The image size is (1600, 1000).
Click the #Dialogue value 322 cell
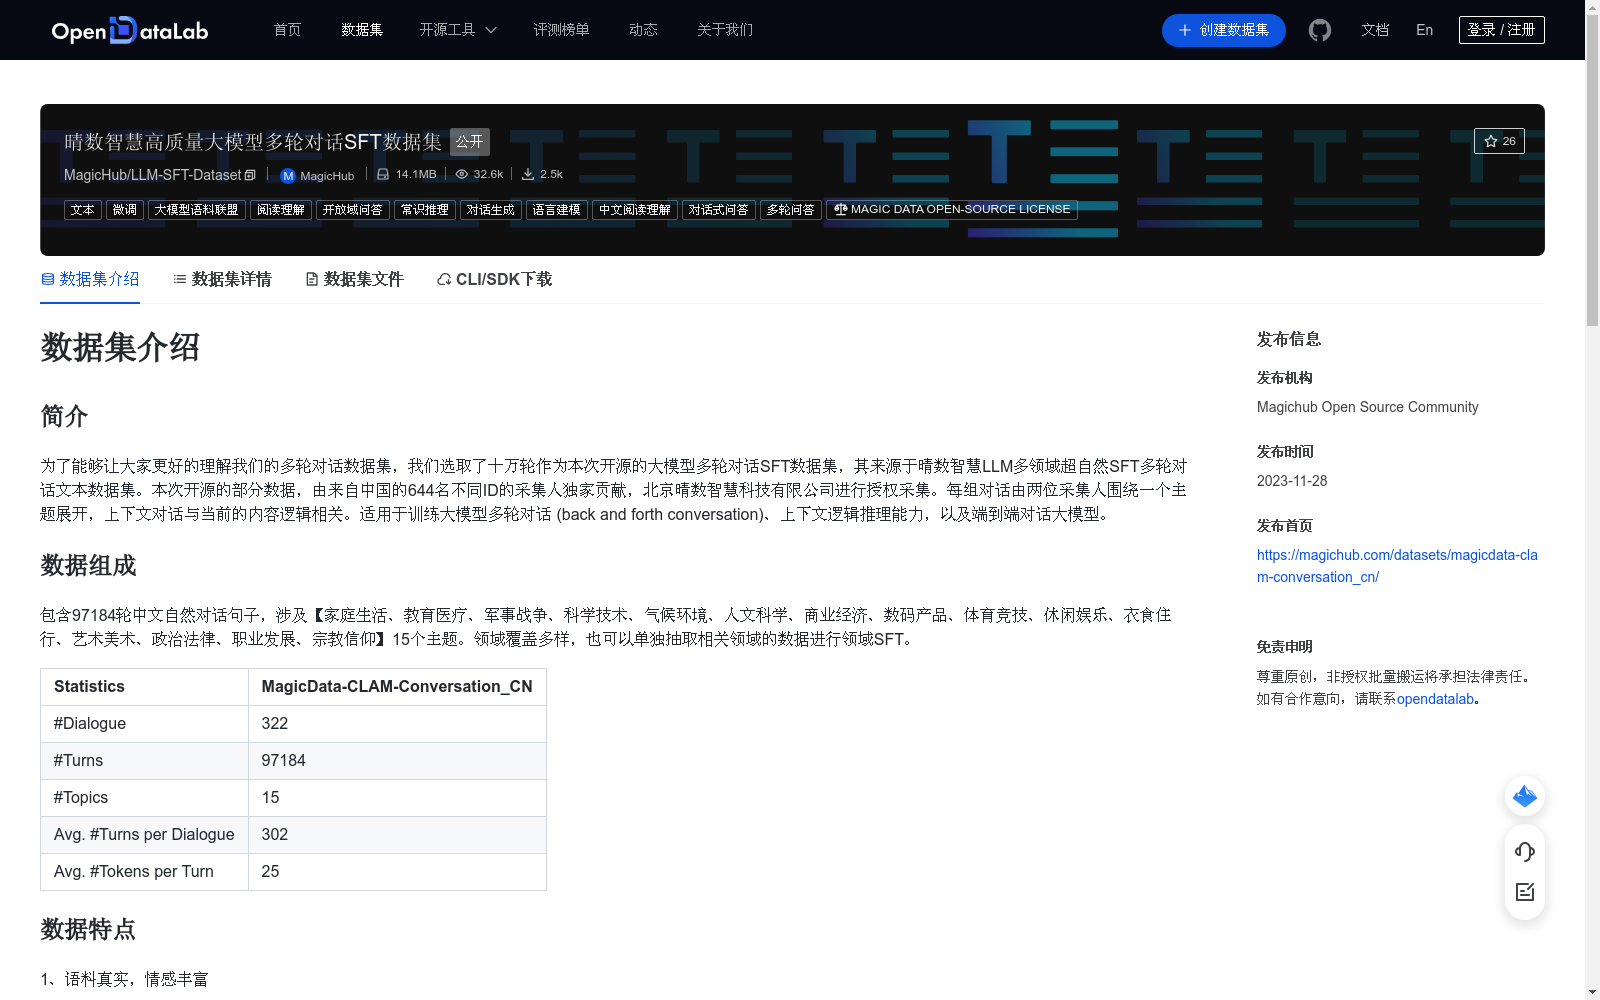click(397, 724)
